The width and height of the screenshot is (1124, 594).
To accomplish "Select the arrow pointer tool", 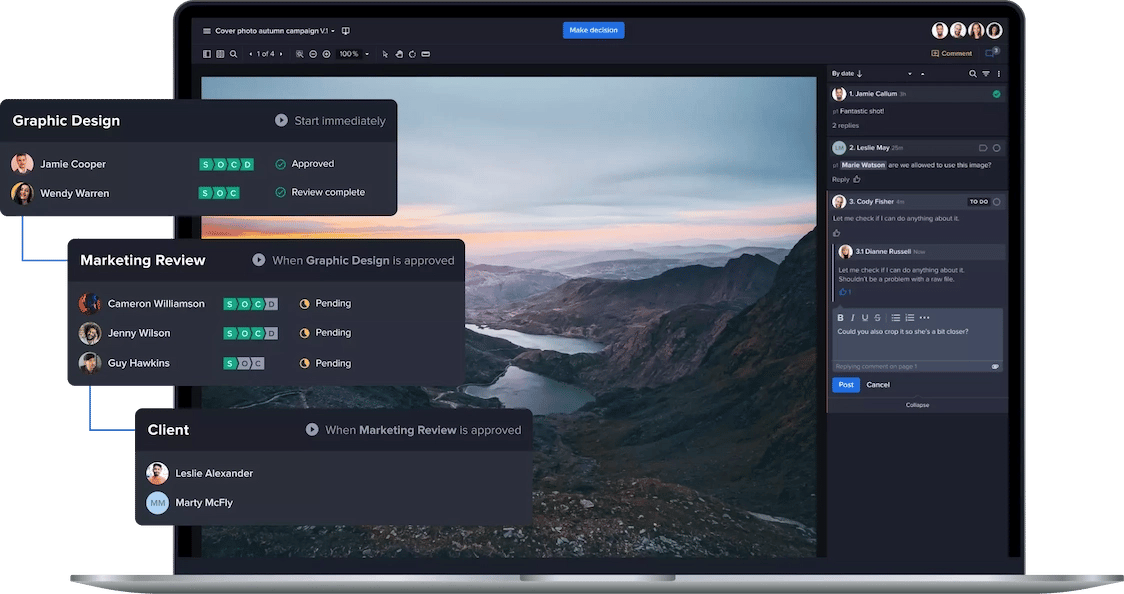I will coord(385,54).
